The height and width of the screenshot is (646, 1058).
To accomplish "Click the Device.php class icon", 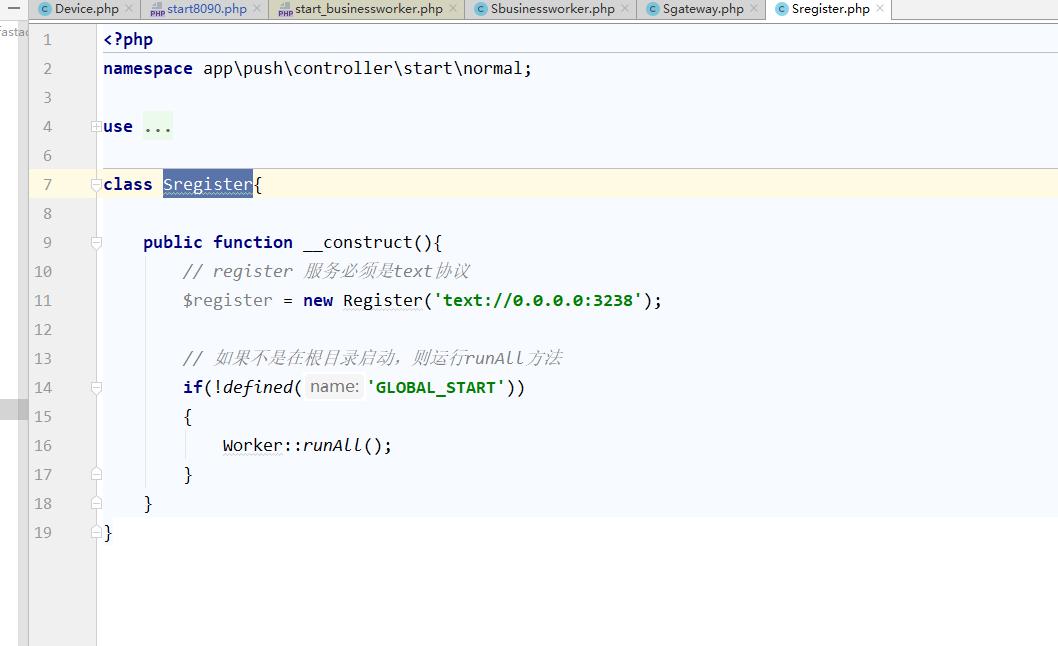I will [45, 9].
